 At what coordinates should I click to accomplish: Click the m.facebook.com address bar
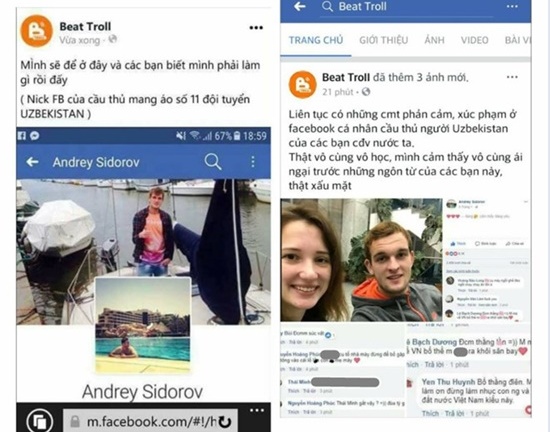pos(150,422)
